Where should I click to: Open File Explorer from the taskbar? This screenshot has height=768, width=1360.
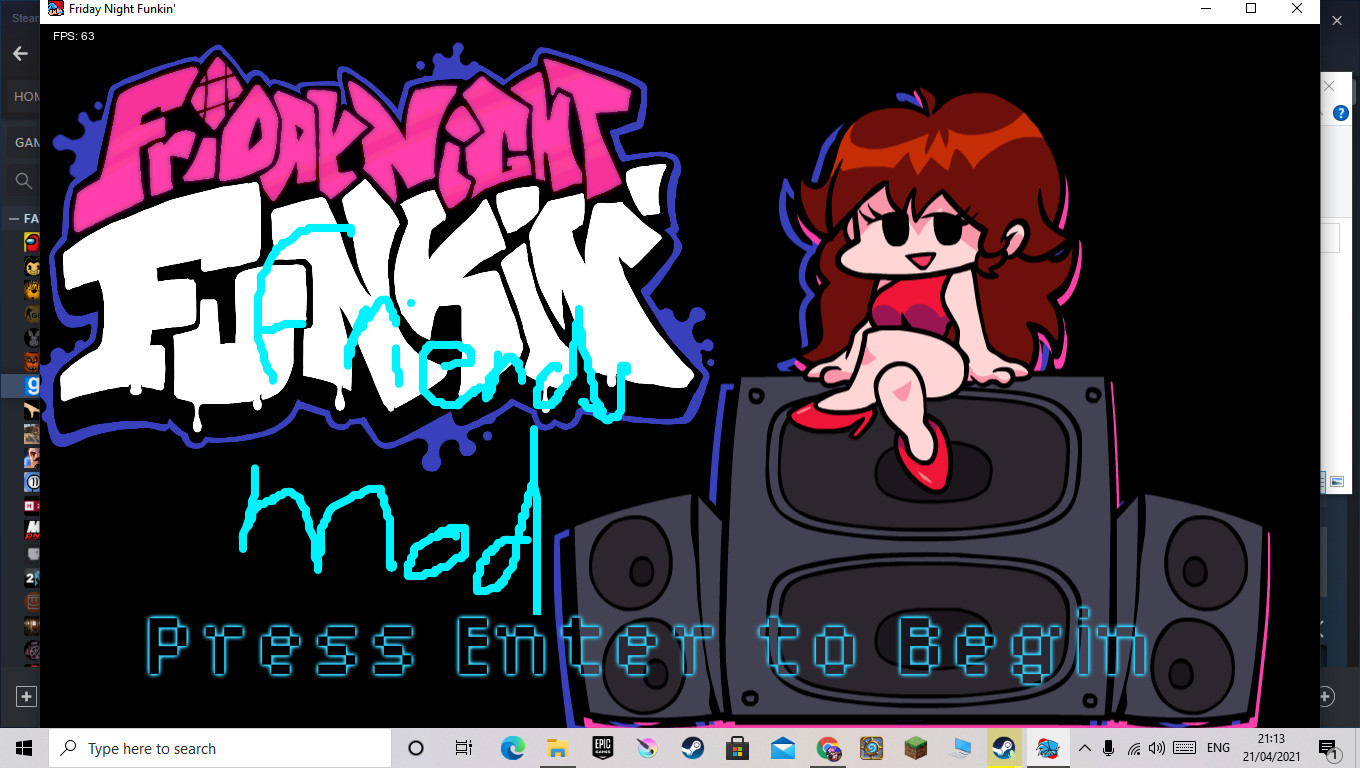coord(557,748)
